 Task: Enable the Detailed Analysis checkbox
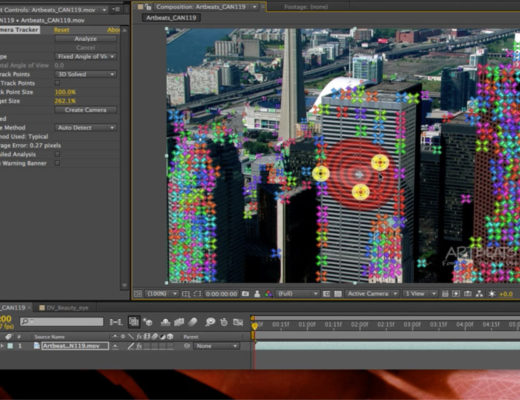pos(57,154)
